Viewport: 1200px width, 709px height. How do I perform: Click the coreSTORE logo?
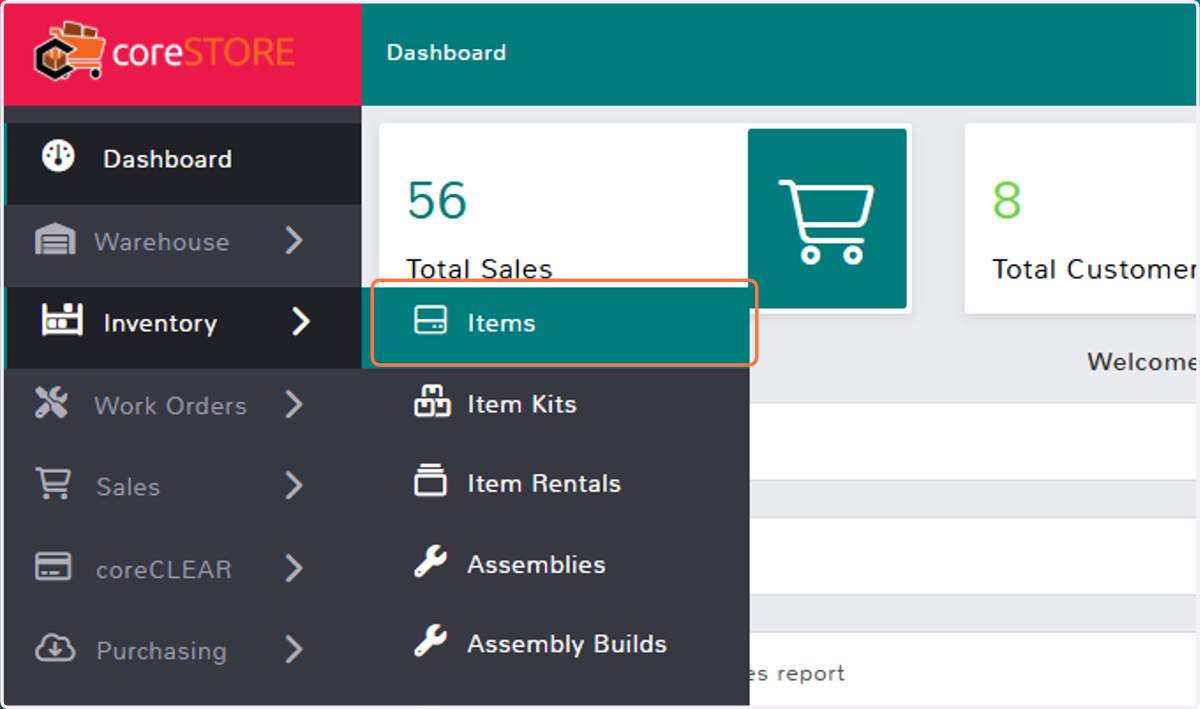165,52
